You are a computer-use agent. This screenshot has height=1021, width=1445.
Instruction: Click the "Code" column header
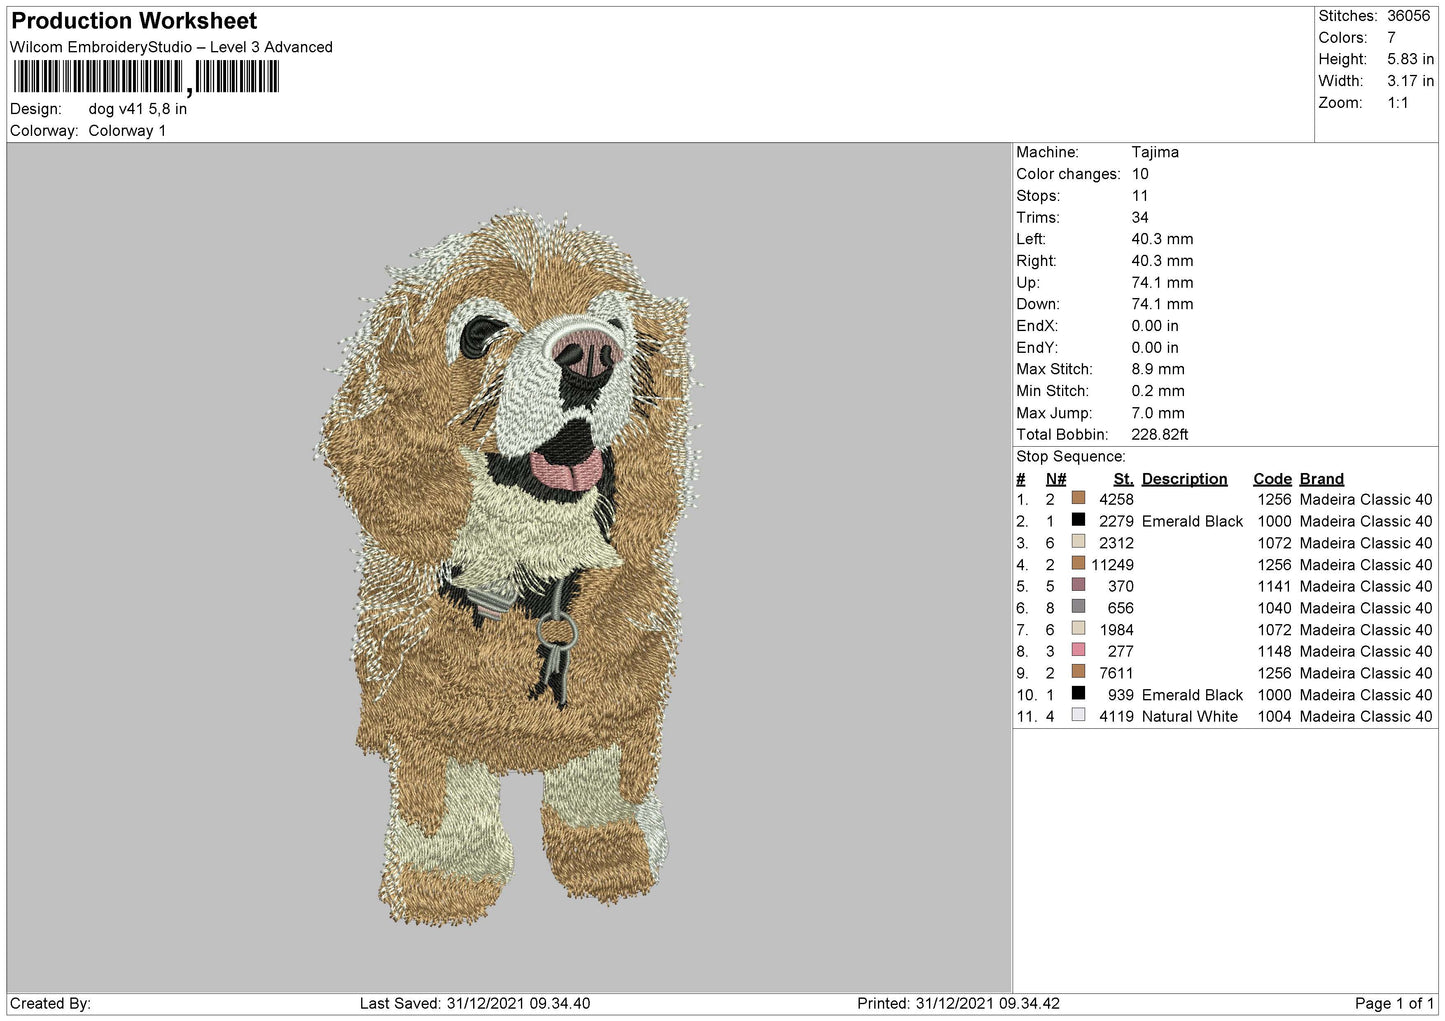point(1272,479)
